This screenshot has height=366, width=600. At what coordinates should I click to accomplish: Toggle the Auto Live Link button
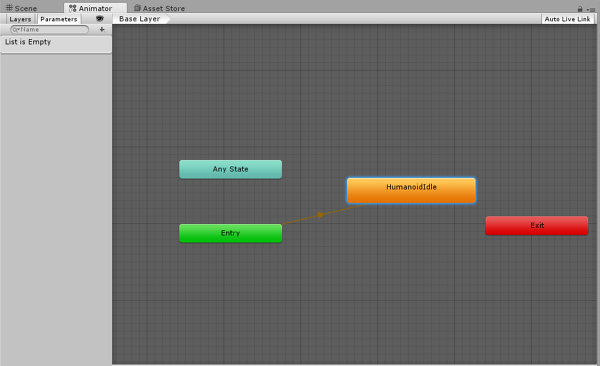(x=567, y=19)
